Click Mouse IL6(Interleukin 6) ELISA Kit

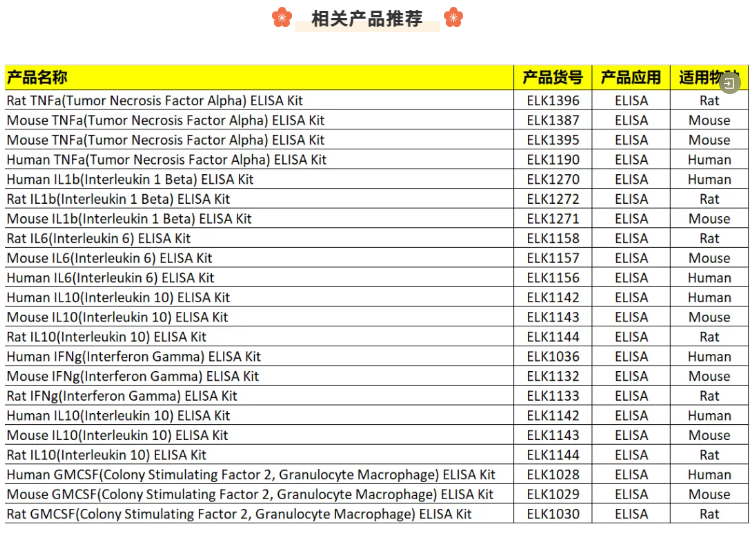tap(110, 258)
